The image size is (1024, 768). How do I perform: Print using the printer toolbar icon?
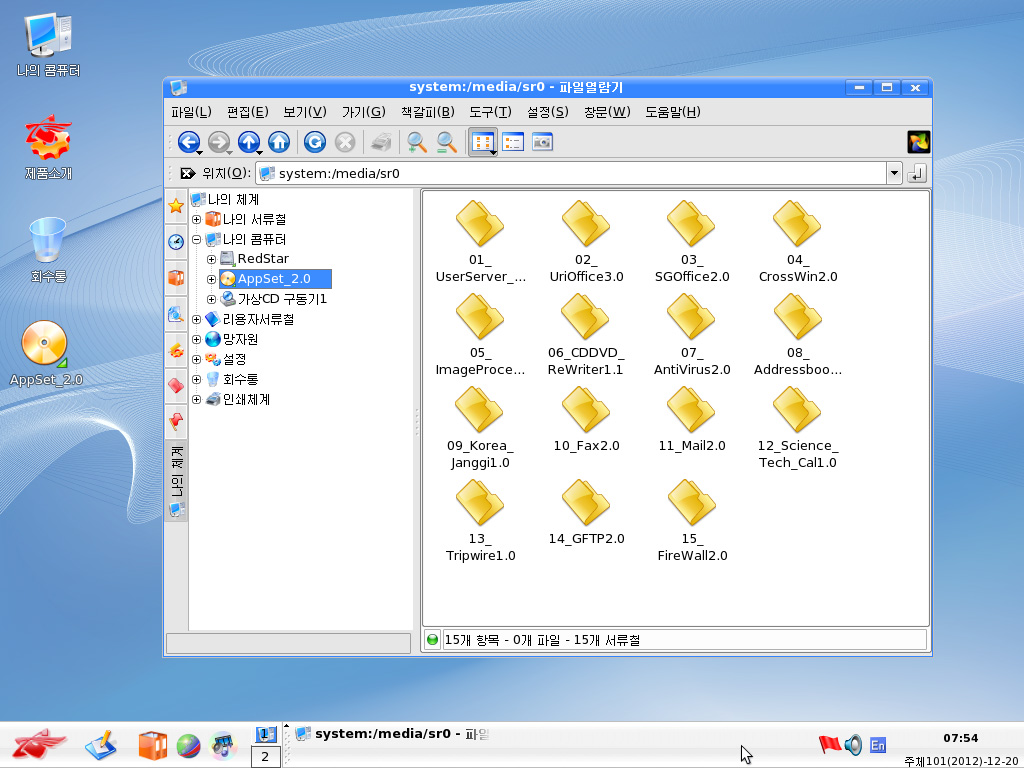[x=381, y=142]
